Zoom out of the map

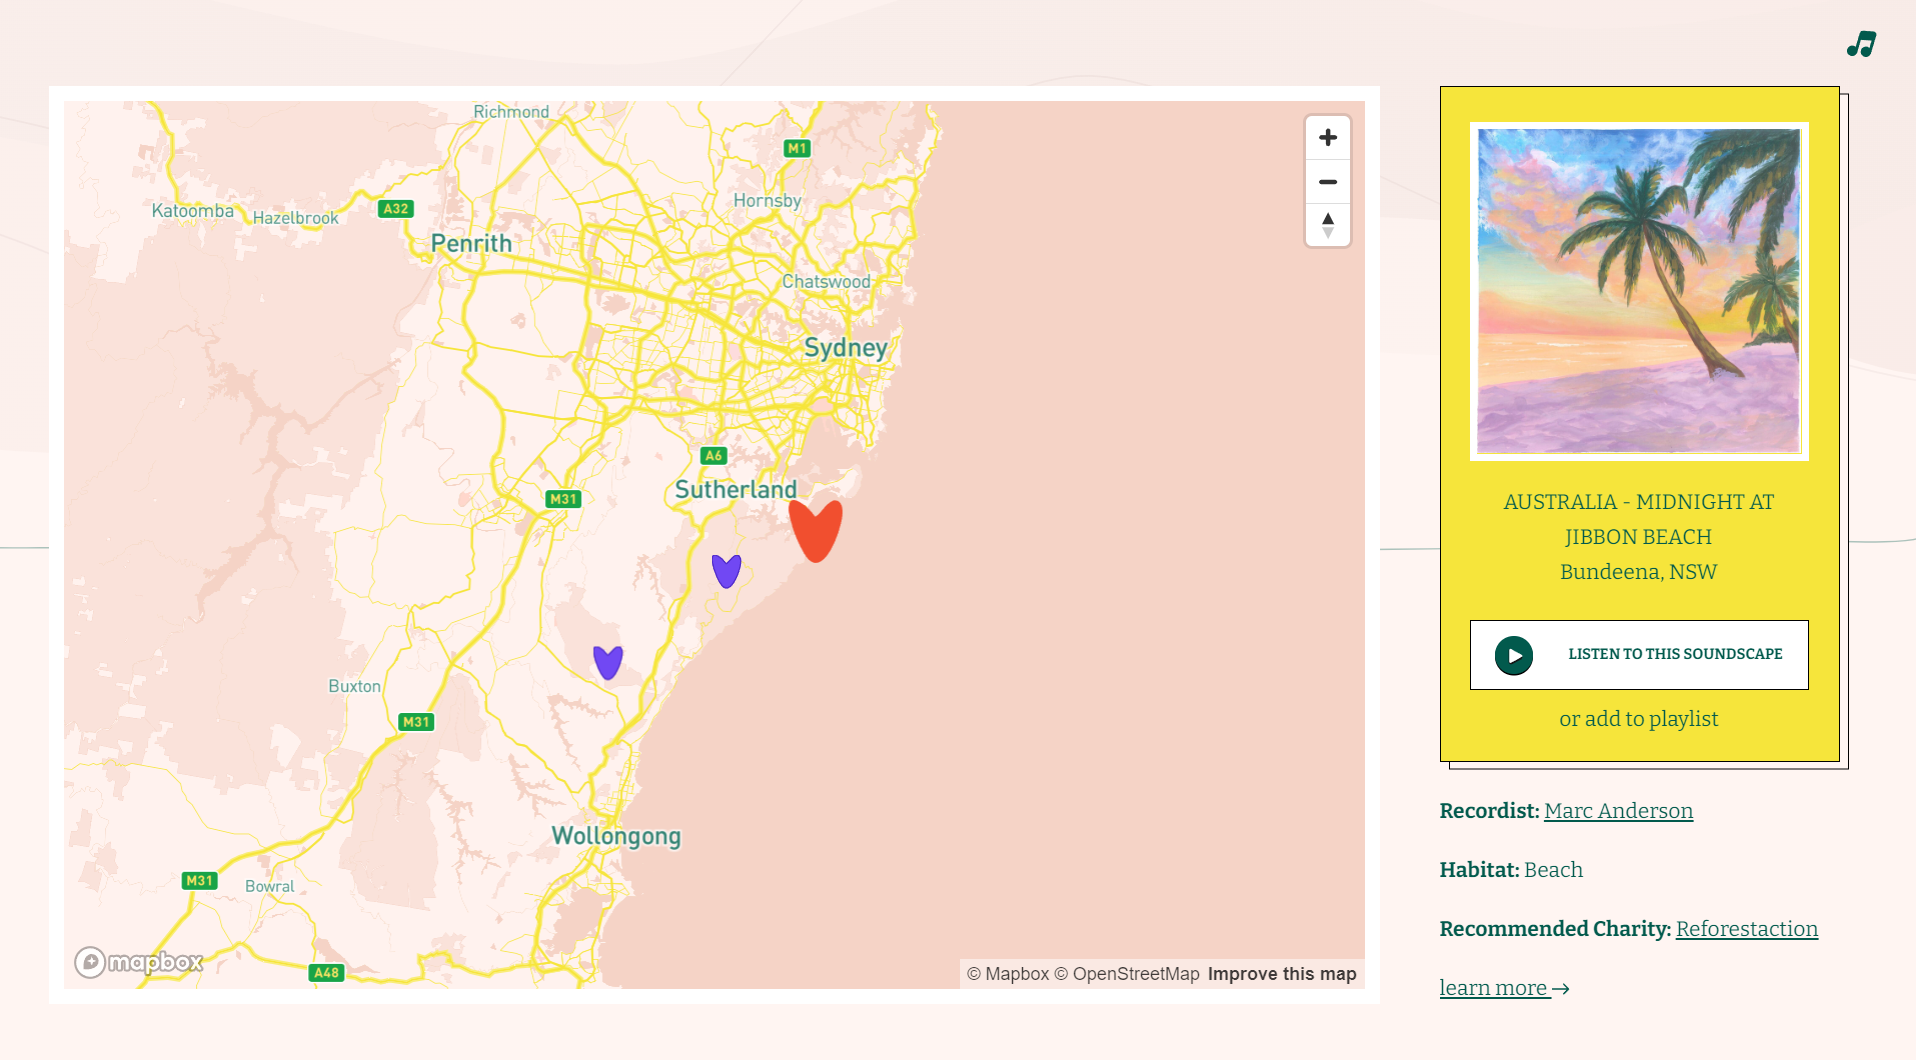click(x=1328, y=182)
